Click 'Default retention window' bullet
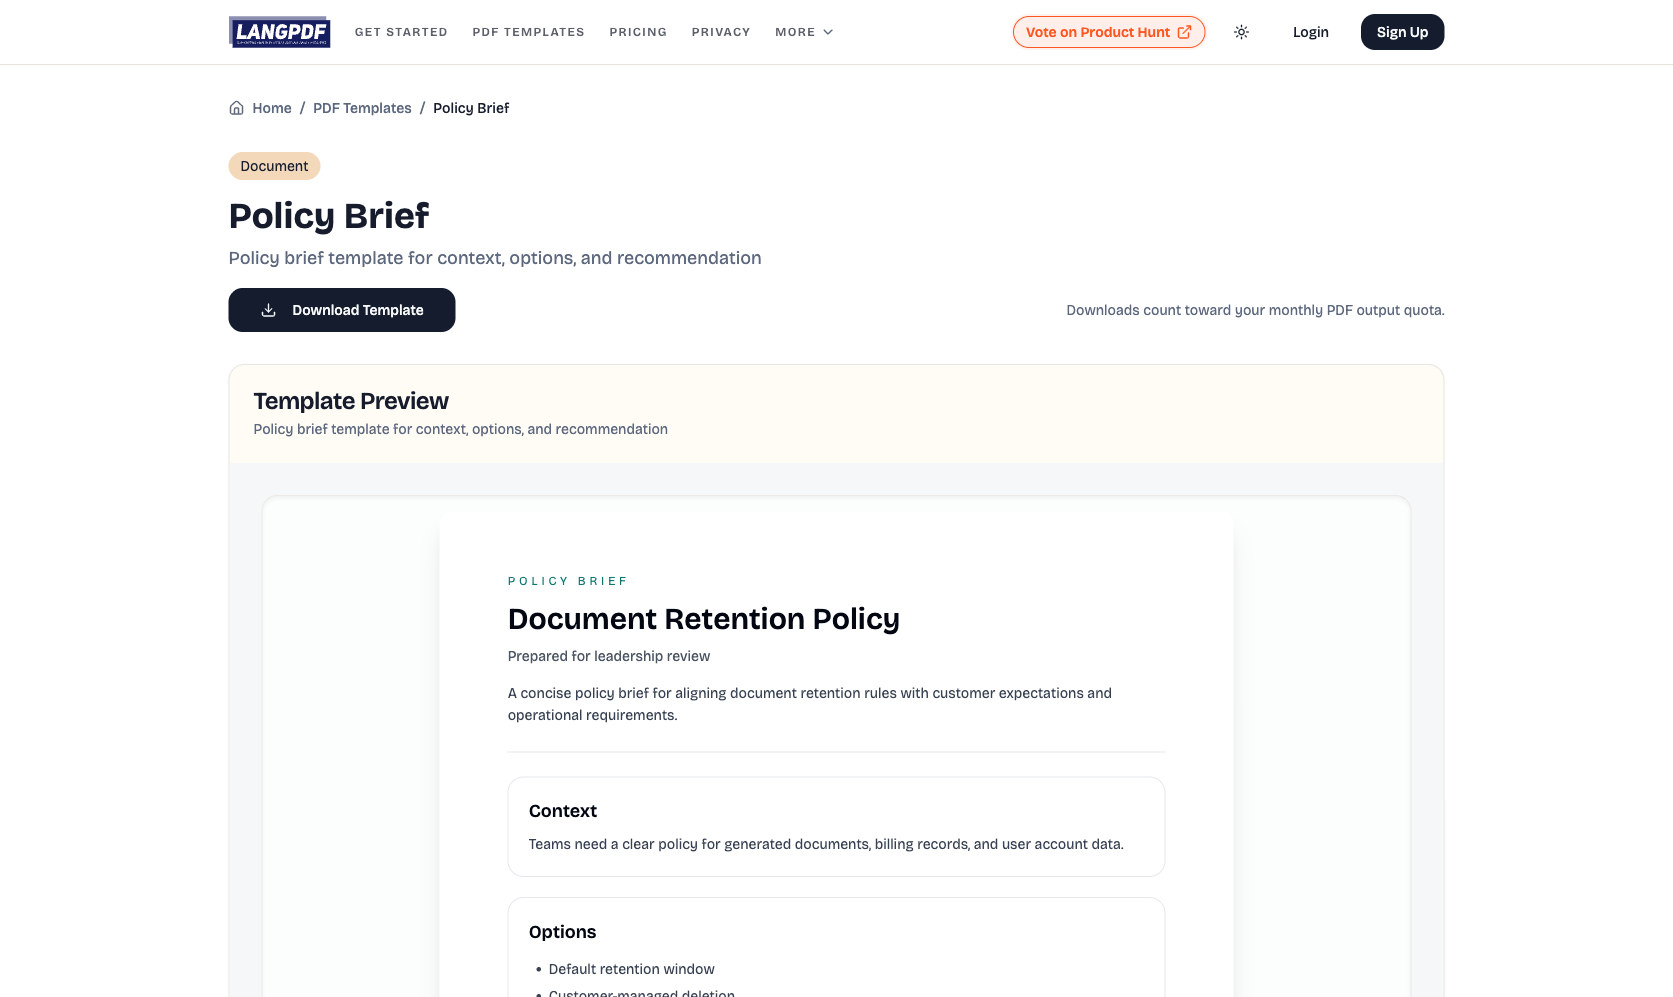Image resolution: width=1673 pixels, height=997 pixels. [631, 969]
